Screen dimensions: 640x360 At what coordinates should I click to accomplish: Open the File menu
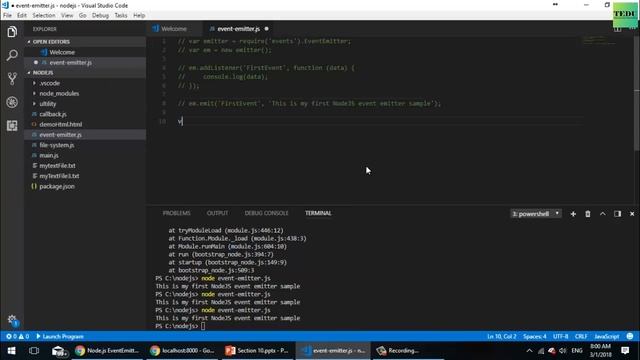coord(7,16)
